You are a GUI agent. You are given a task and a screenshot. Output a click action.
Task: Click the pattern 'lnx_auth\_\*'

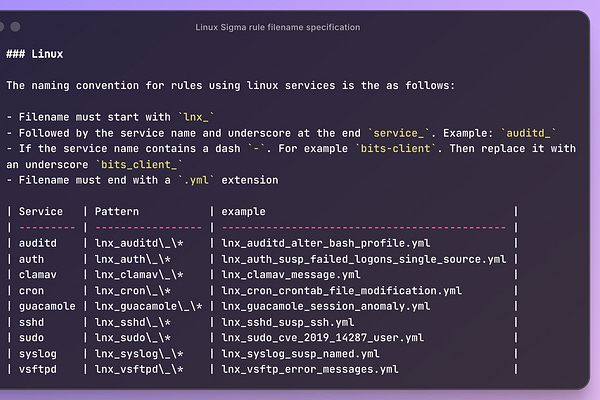133,260
